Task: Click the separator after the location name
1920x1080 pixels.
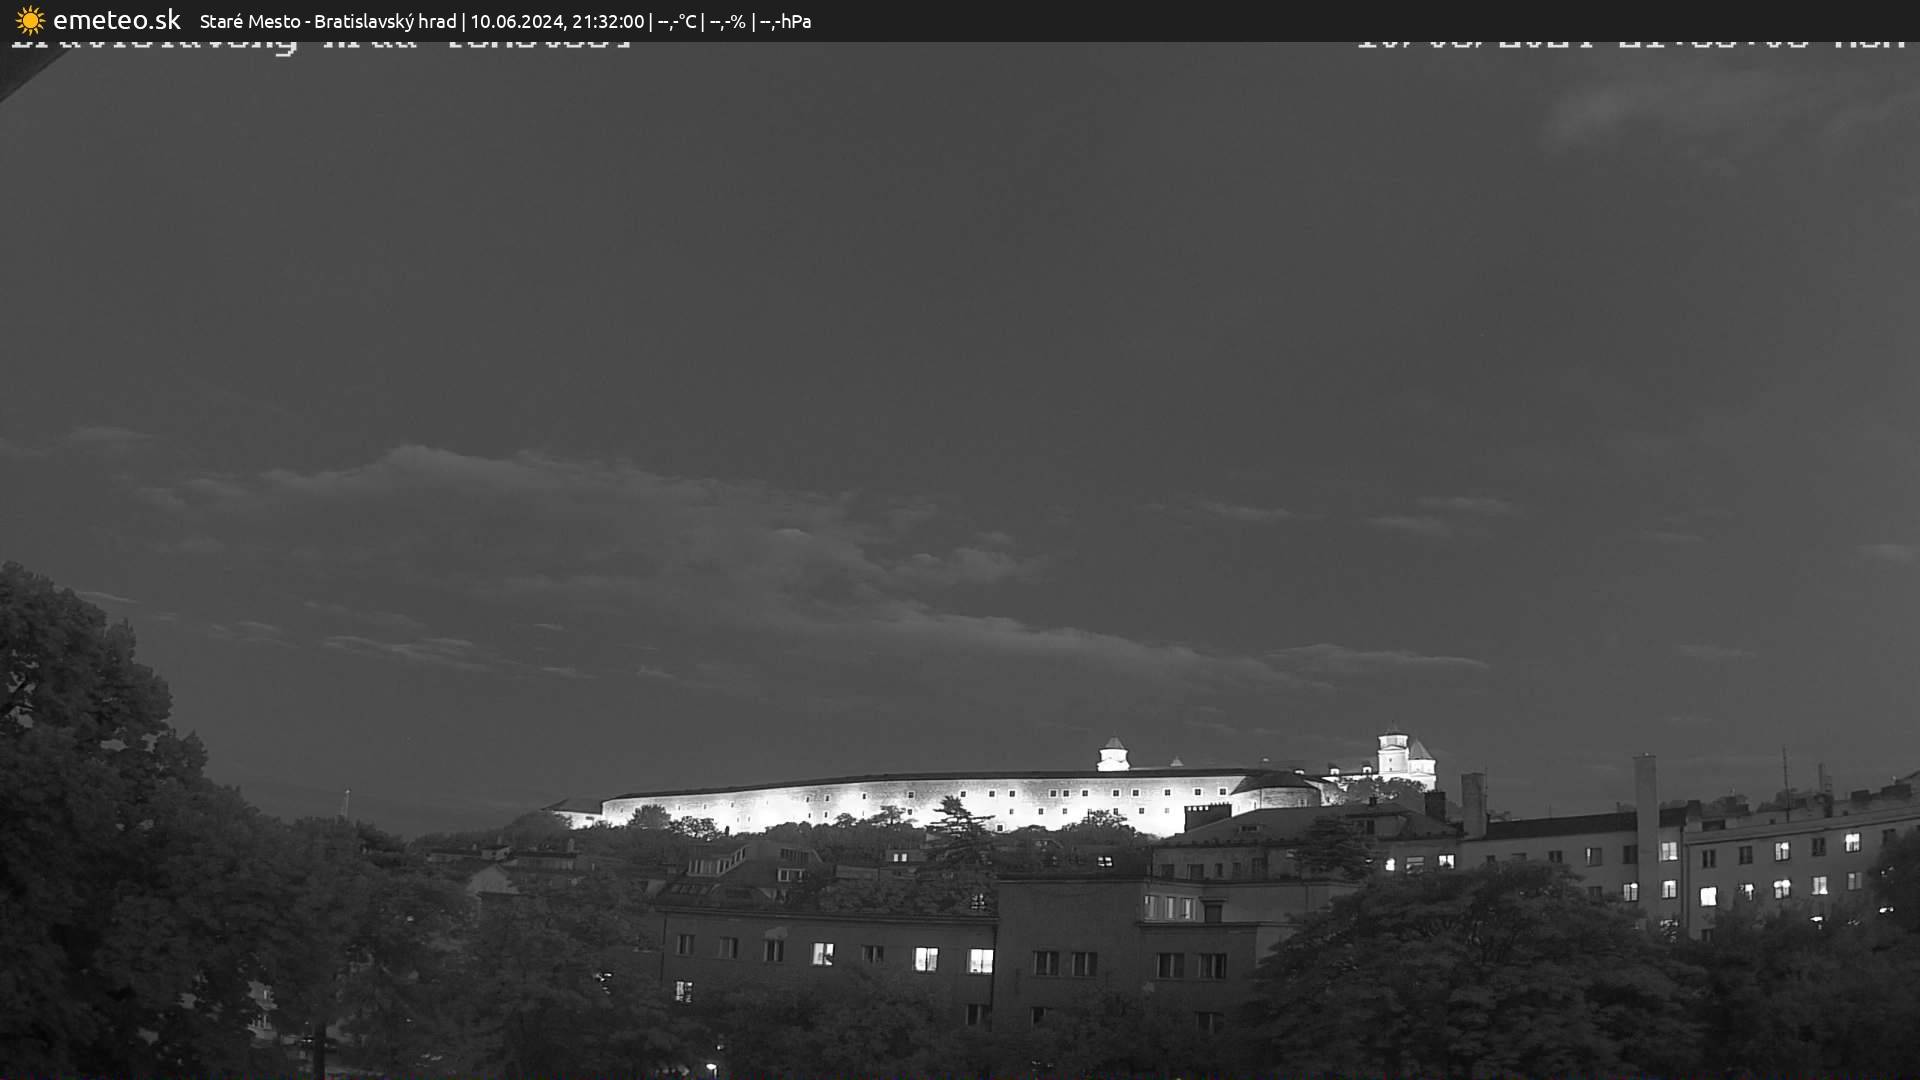Action: click(465, 20)
